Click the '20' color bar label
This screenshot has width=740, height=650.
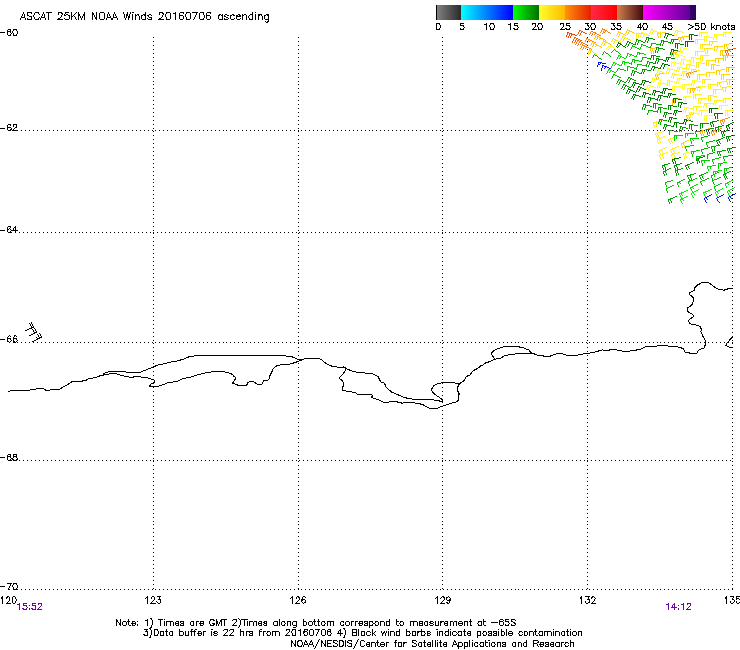click(x=537, y=27)
